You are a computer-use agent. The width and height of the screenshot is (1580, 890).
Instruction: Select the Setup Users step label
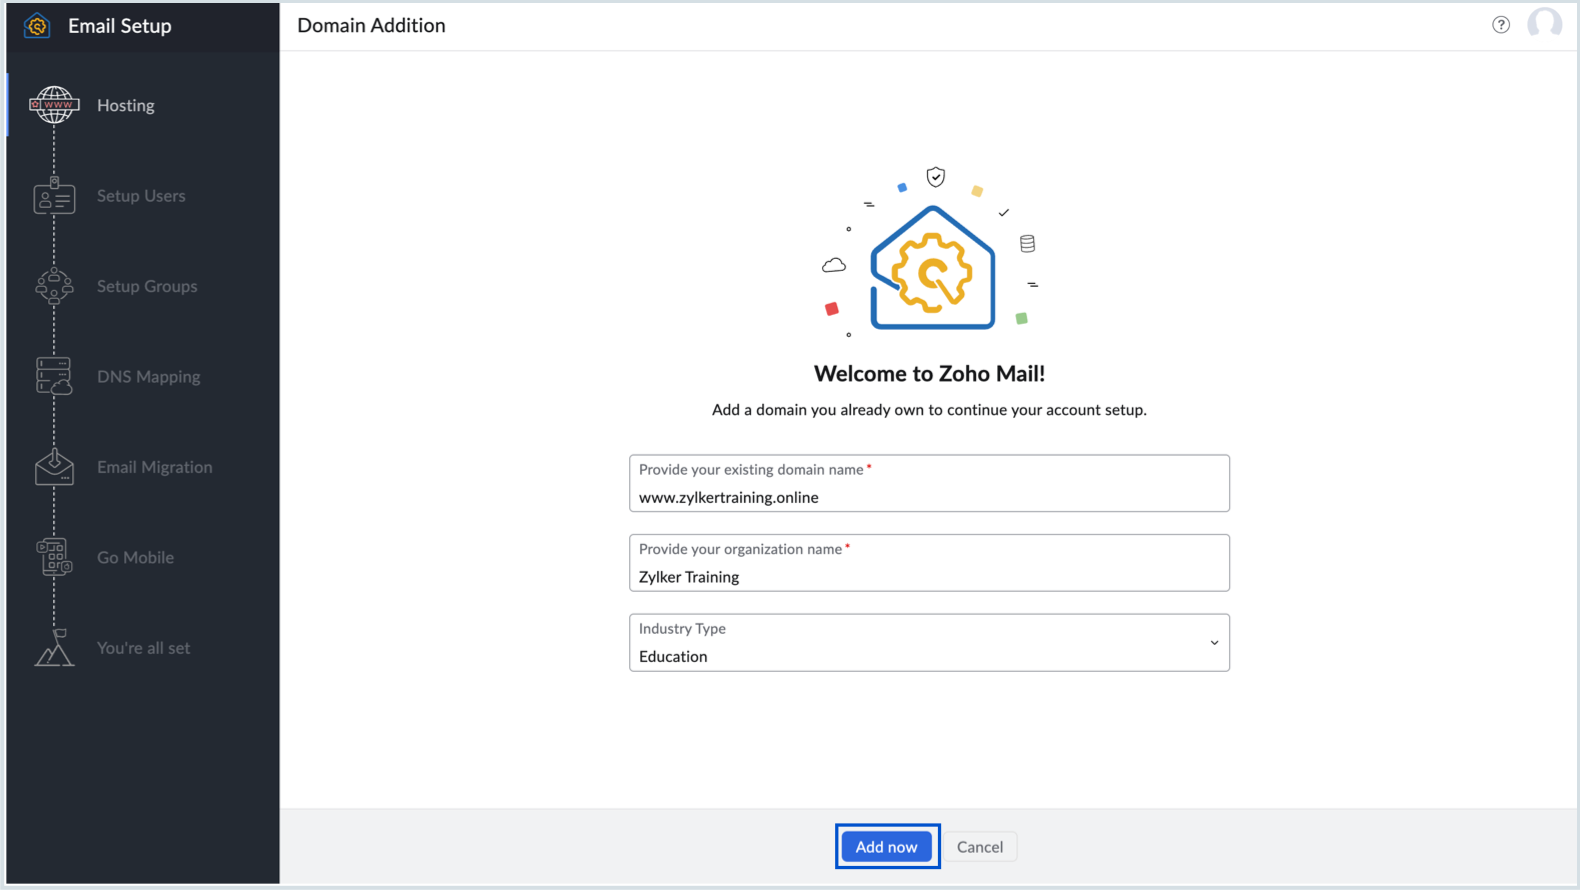point(141,196)
